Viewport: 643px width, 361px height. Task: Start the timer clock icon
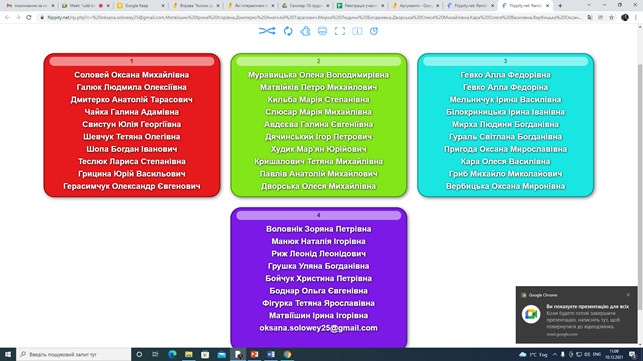pos(374,31)
